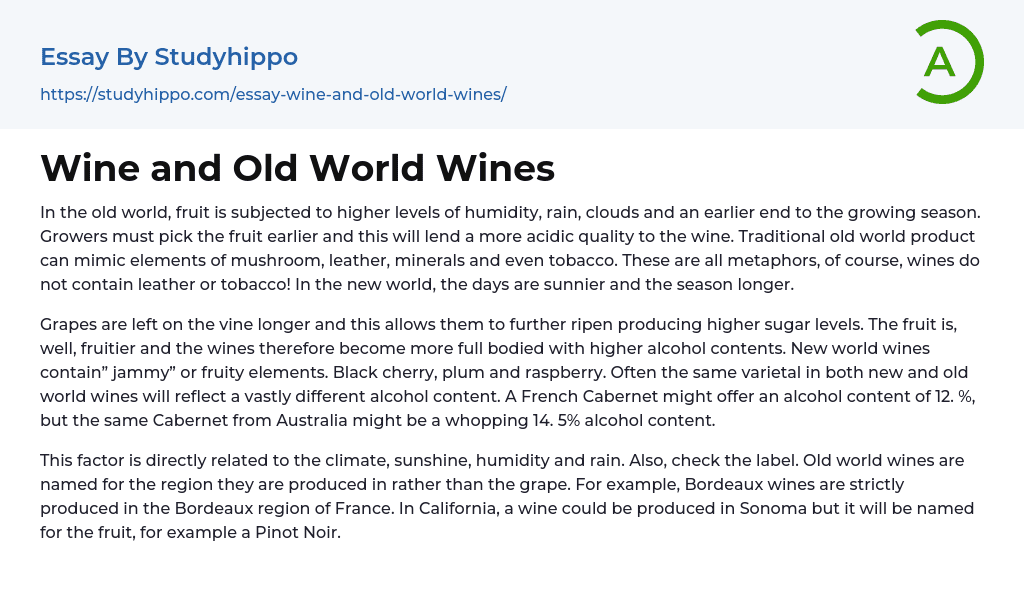Click the Wine and Old World Wines heading

tap(297, 168)
